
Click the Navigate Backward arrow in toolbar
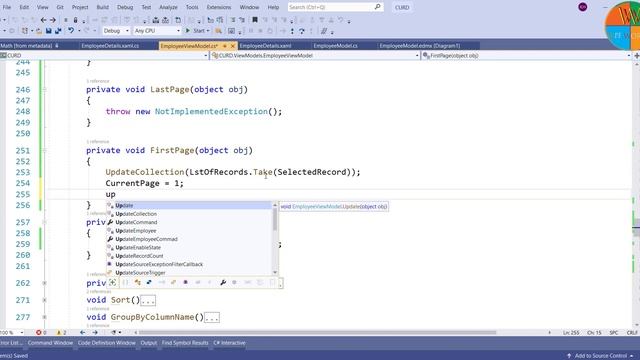pyautogui.click(x=44, y=20)
